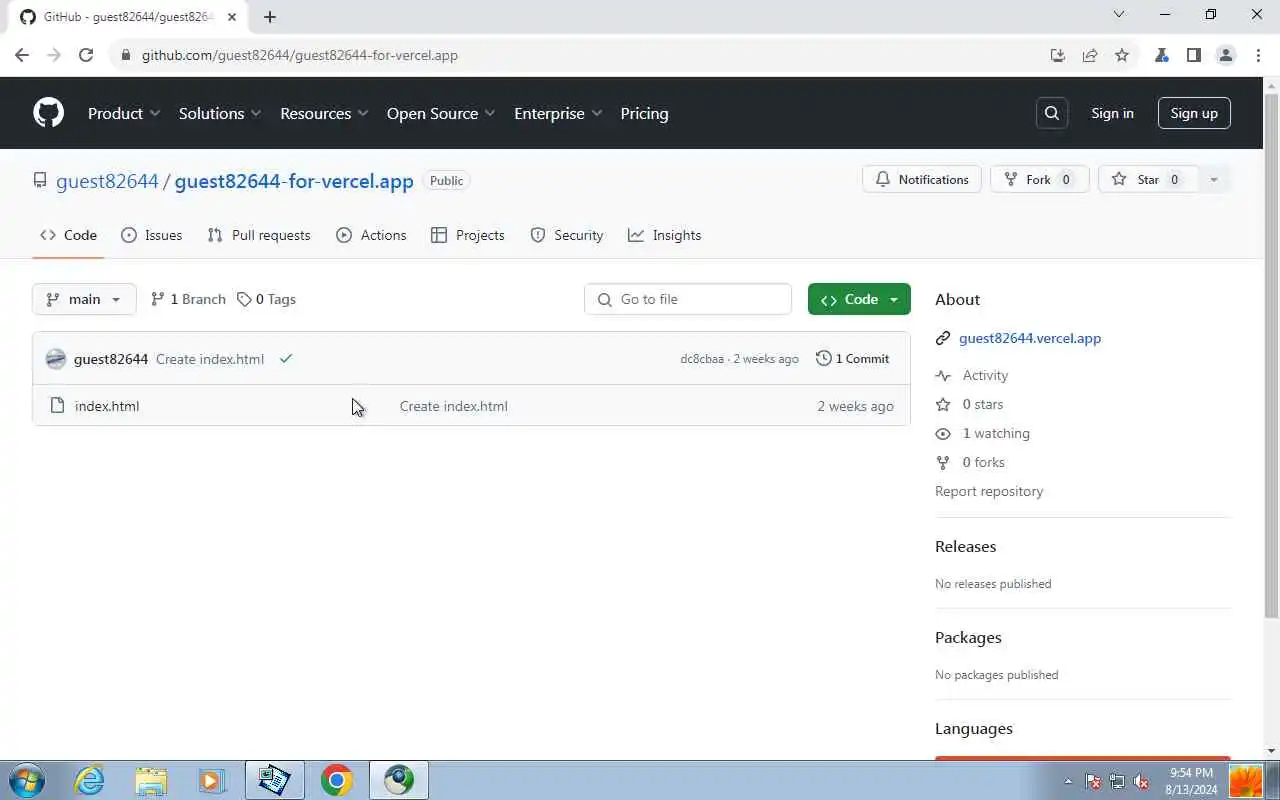This screenshot has width=1280, height=800.
Task: Expand the Enterprise menu
Action: click(x=558, y=113)
